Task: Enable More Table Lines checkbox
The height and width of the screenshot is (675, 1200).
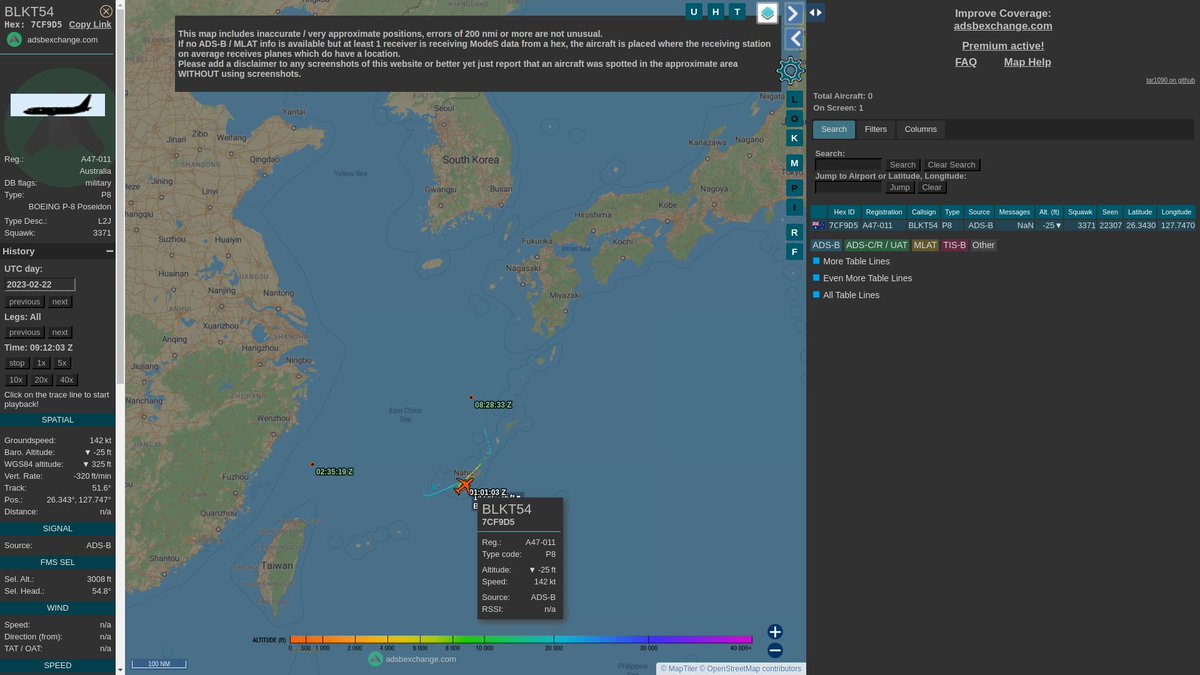Action: coord(817,261)
